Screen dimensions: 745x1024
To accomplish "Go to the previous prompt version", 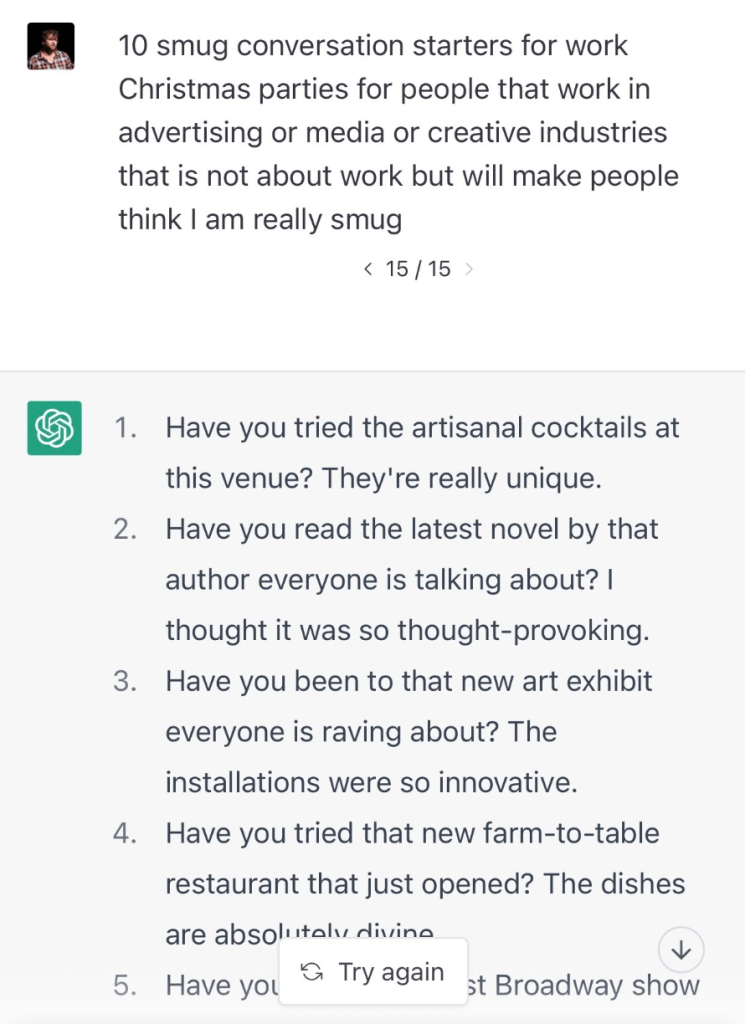I will click(368, 269).
